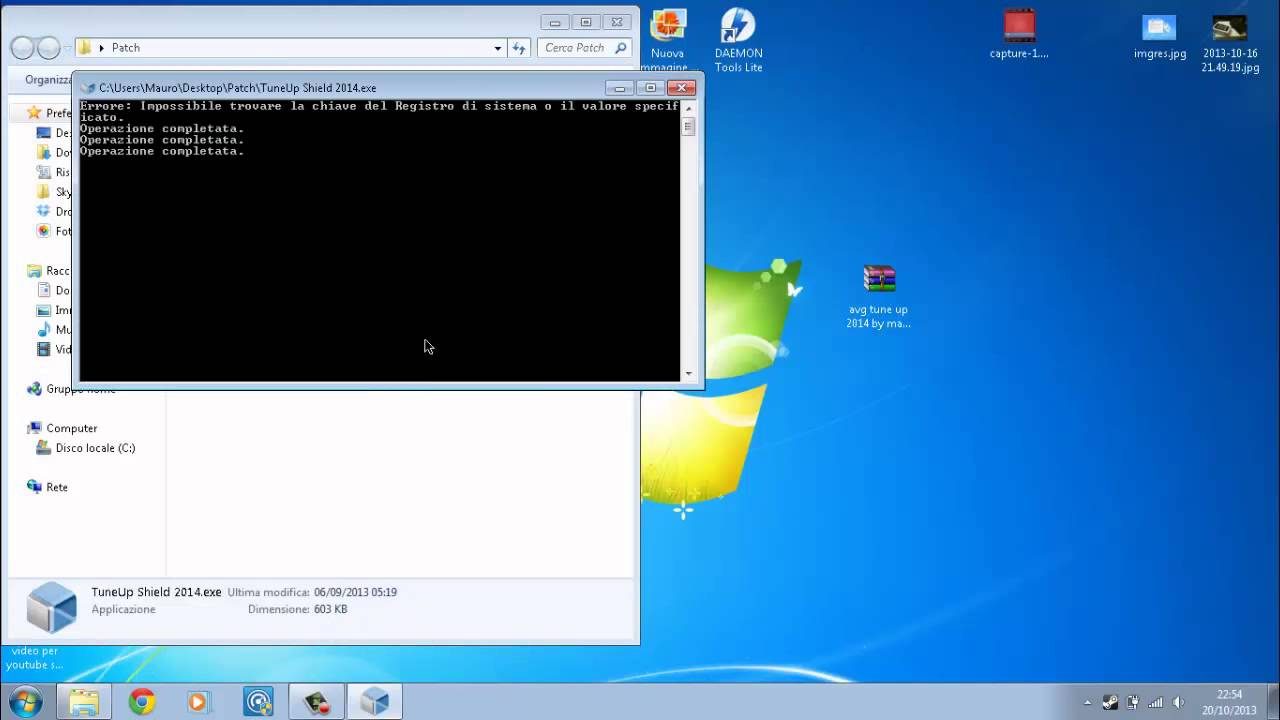The width and height of the screenshot is (1280, 720).
Task: Open the network signal tray icon
Action: [1156, 702]
